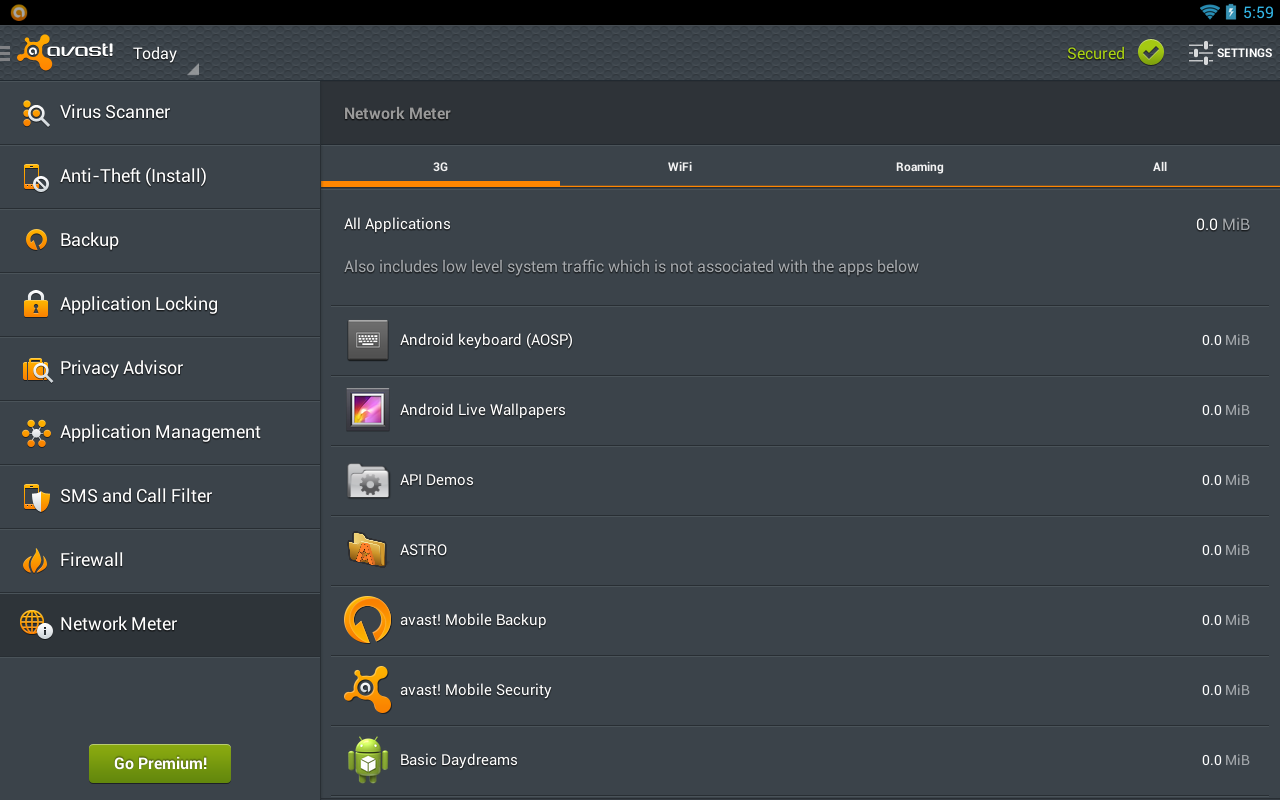Click the avast! Mobile Security app icon
The width and height of the screenshot is (1280, 800).
pyautogui.click(x=367, y=689)
